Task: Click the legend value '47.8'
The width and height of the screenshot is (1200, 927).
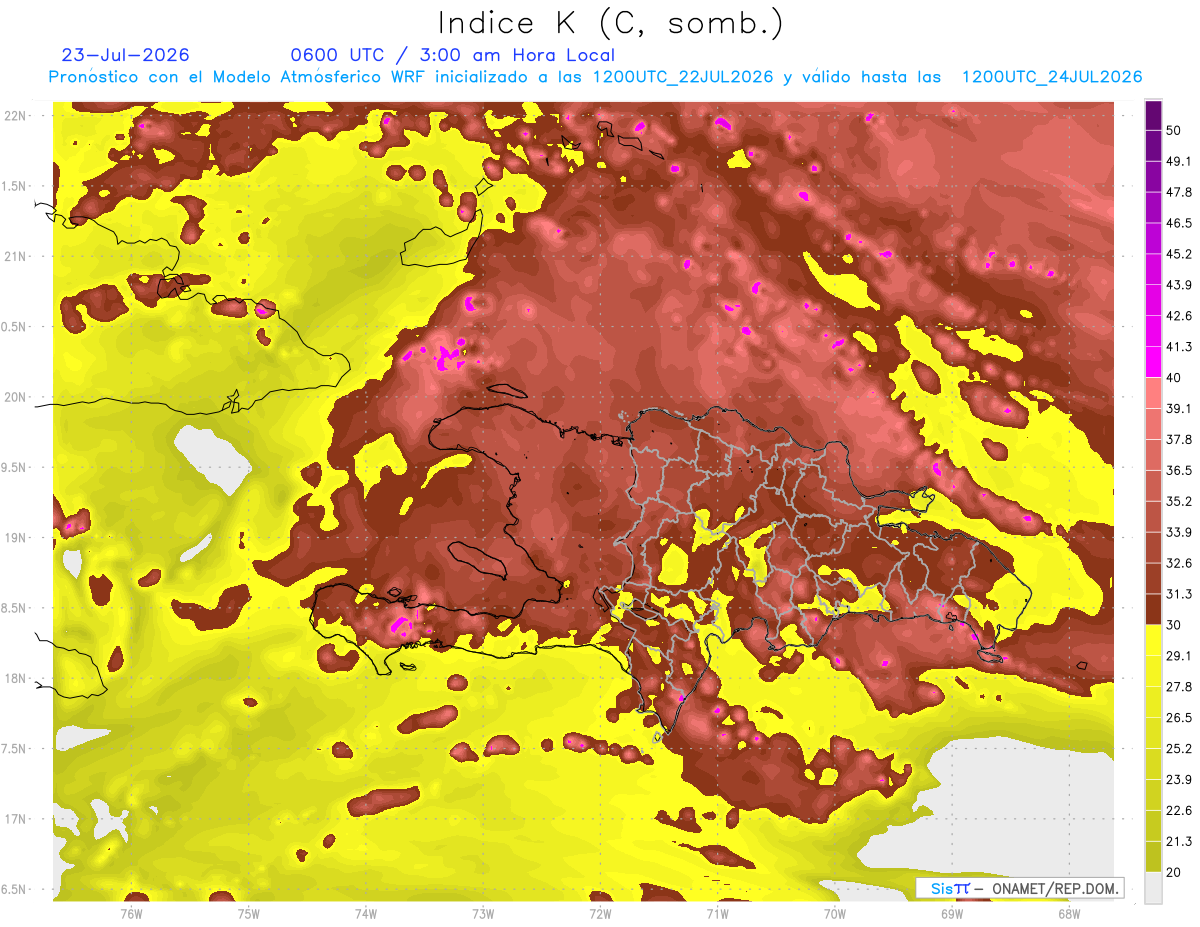Action: tap(1179, 192)
